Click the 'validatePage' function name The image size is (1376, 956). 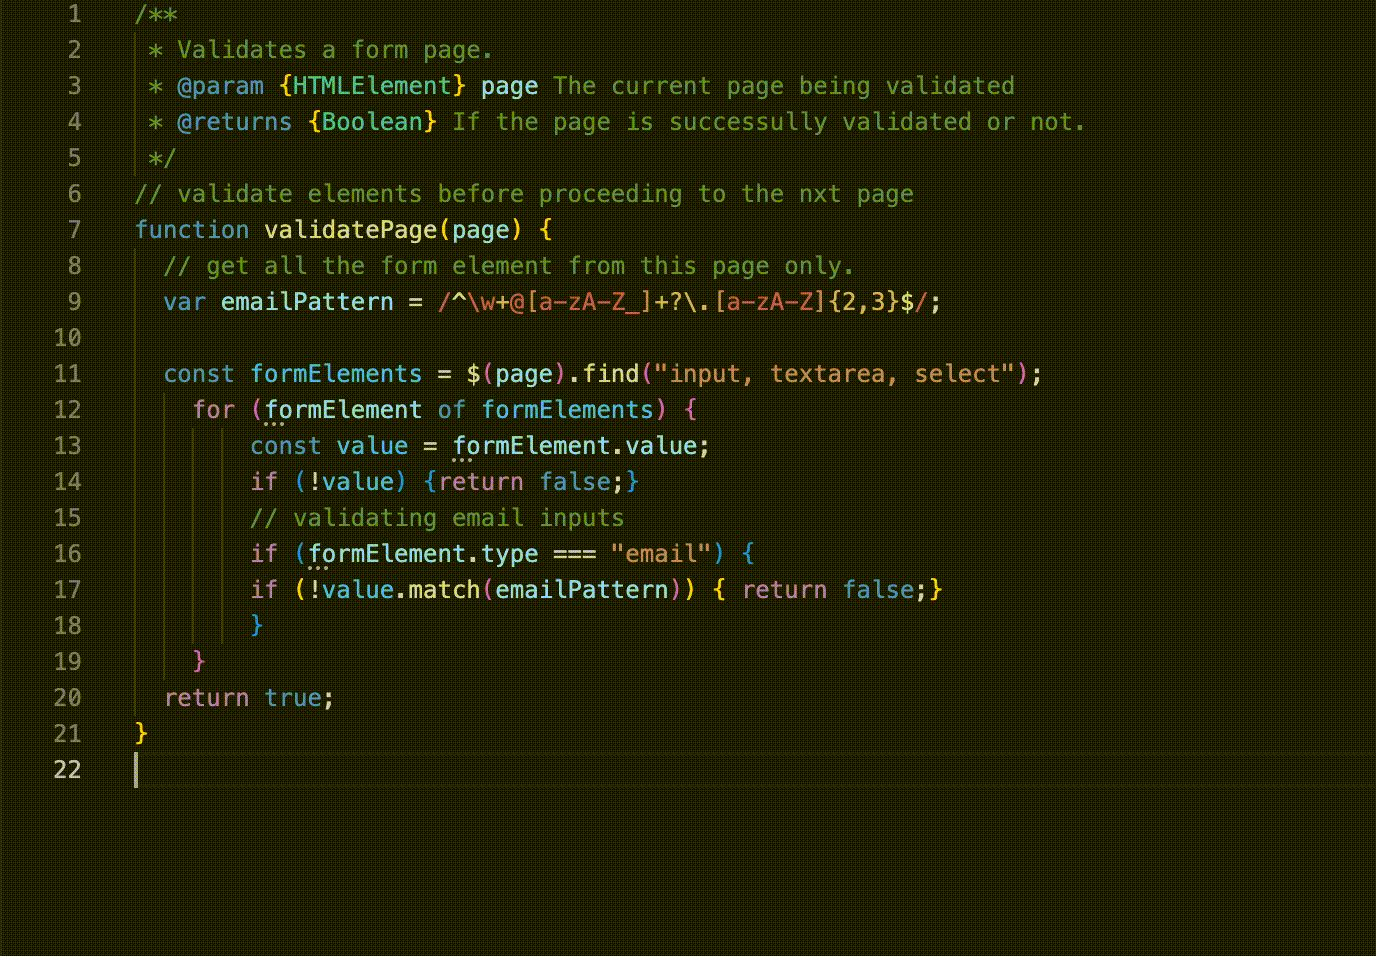[351, 230]
